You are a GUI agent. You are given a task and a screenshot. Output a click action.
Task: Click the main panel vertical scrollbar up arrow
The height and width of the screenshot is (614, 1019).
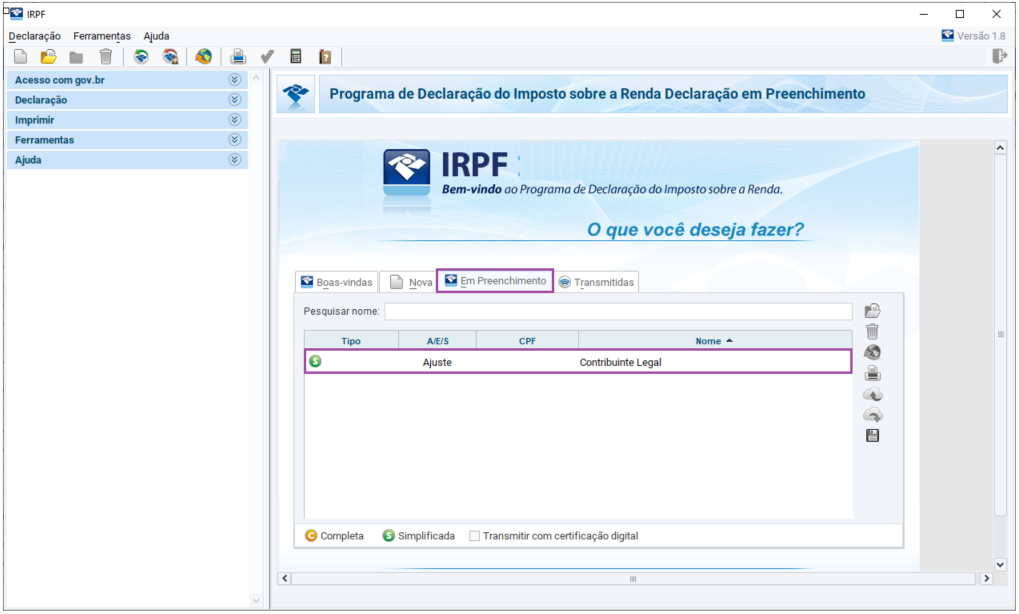point(1000,147)
